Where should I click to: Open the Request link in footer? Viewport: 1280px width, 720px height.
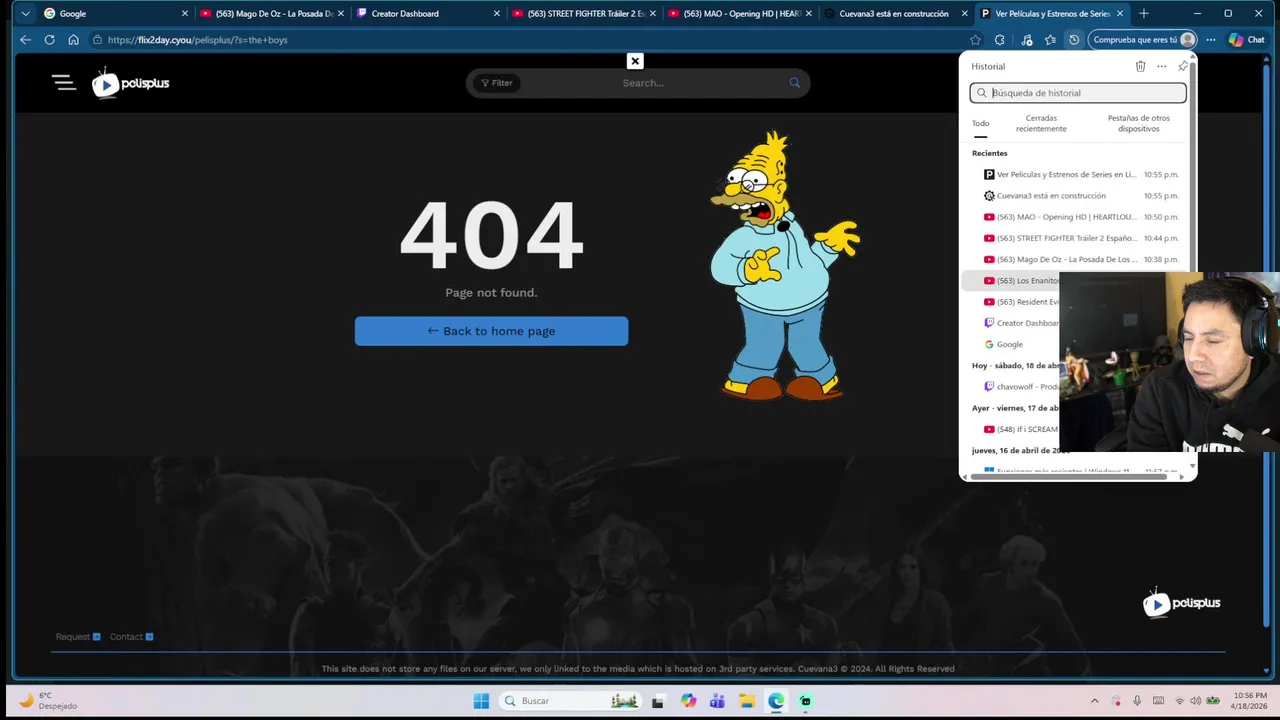(78, 637)
